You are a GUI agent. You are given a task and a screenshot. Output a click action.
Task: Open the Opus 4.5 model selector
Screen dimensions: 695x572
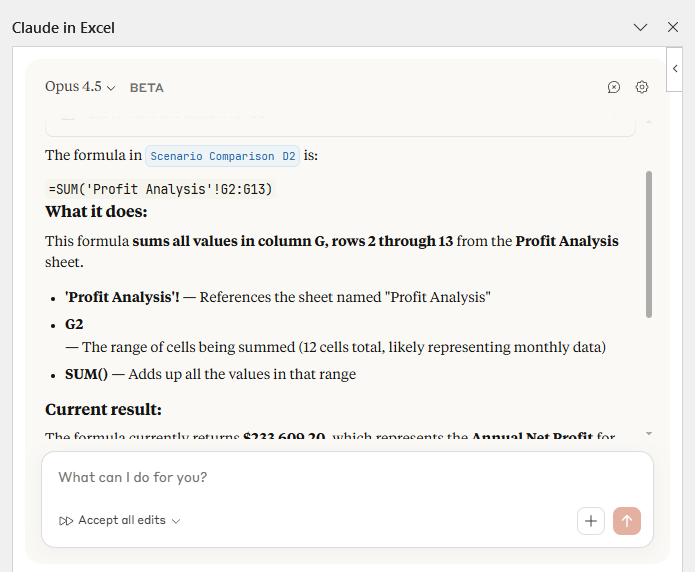(x=80, y=87)
